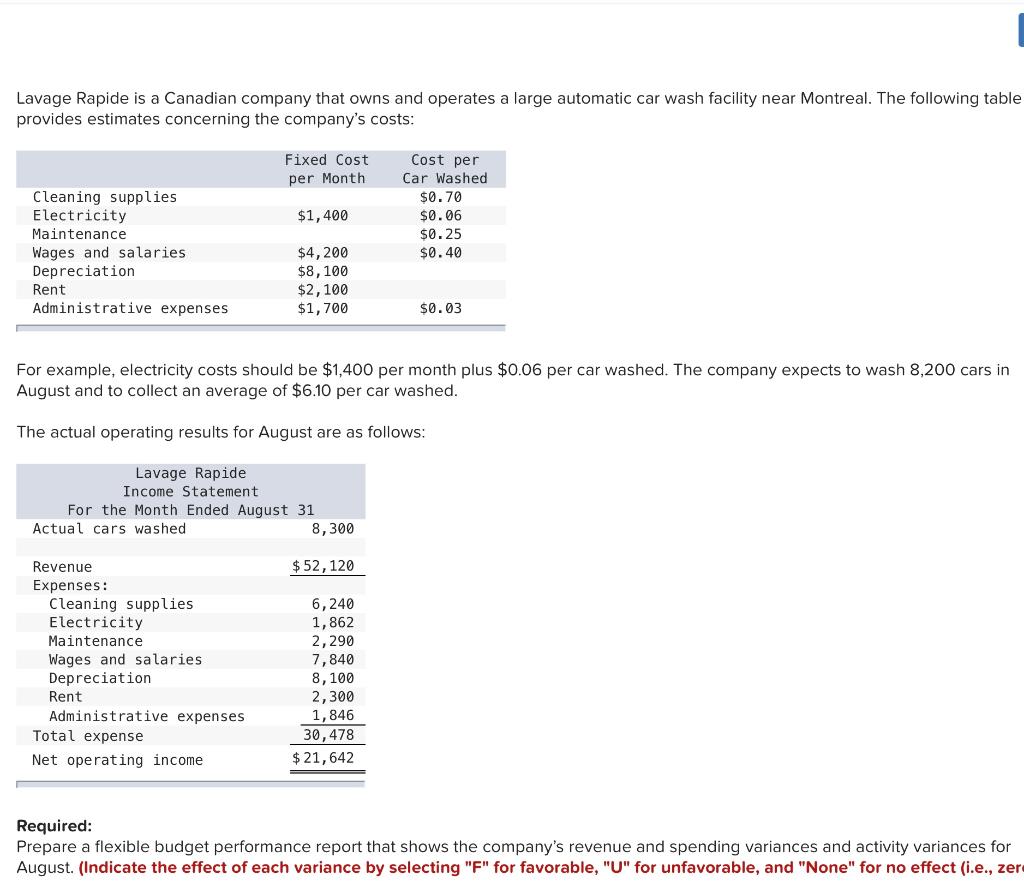Click the 8,300 actual cars washed value
The height and width of the screenshot is (881, 1024).
[x=332, y=528]
